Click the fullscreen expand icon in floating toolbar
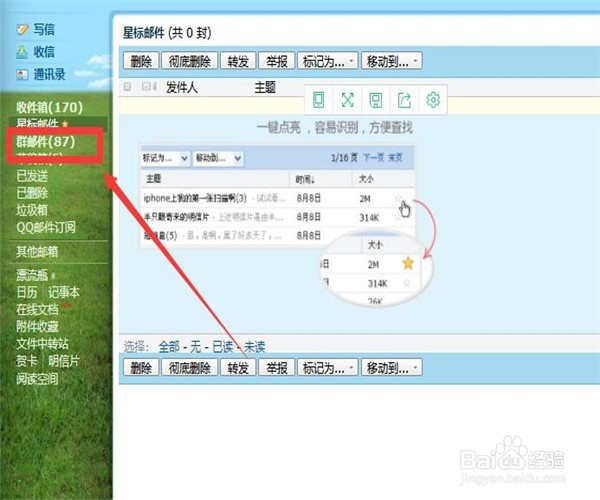 [347, 100]
